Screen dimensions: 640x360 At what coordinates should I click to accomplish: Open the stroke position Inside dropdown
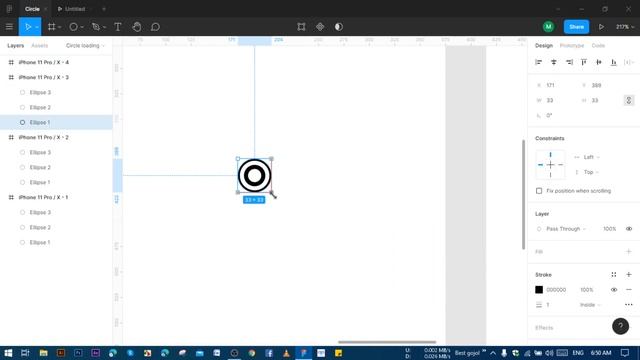(590, 305)
